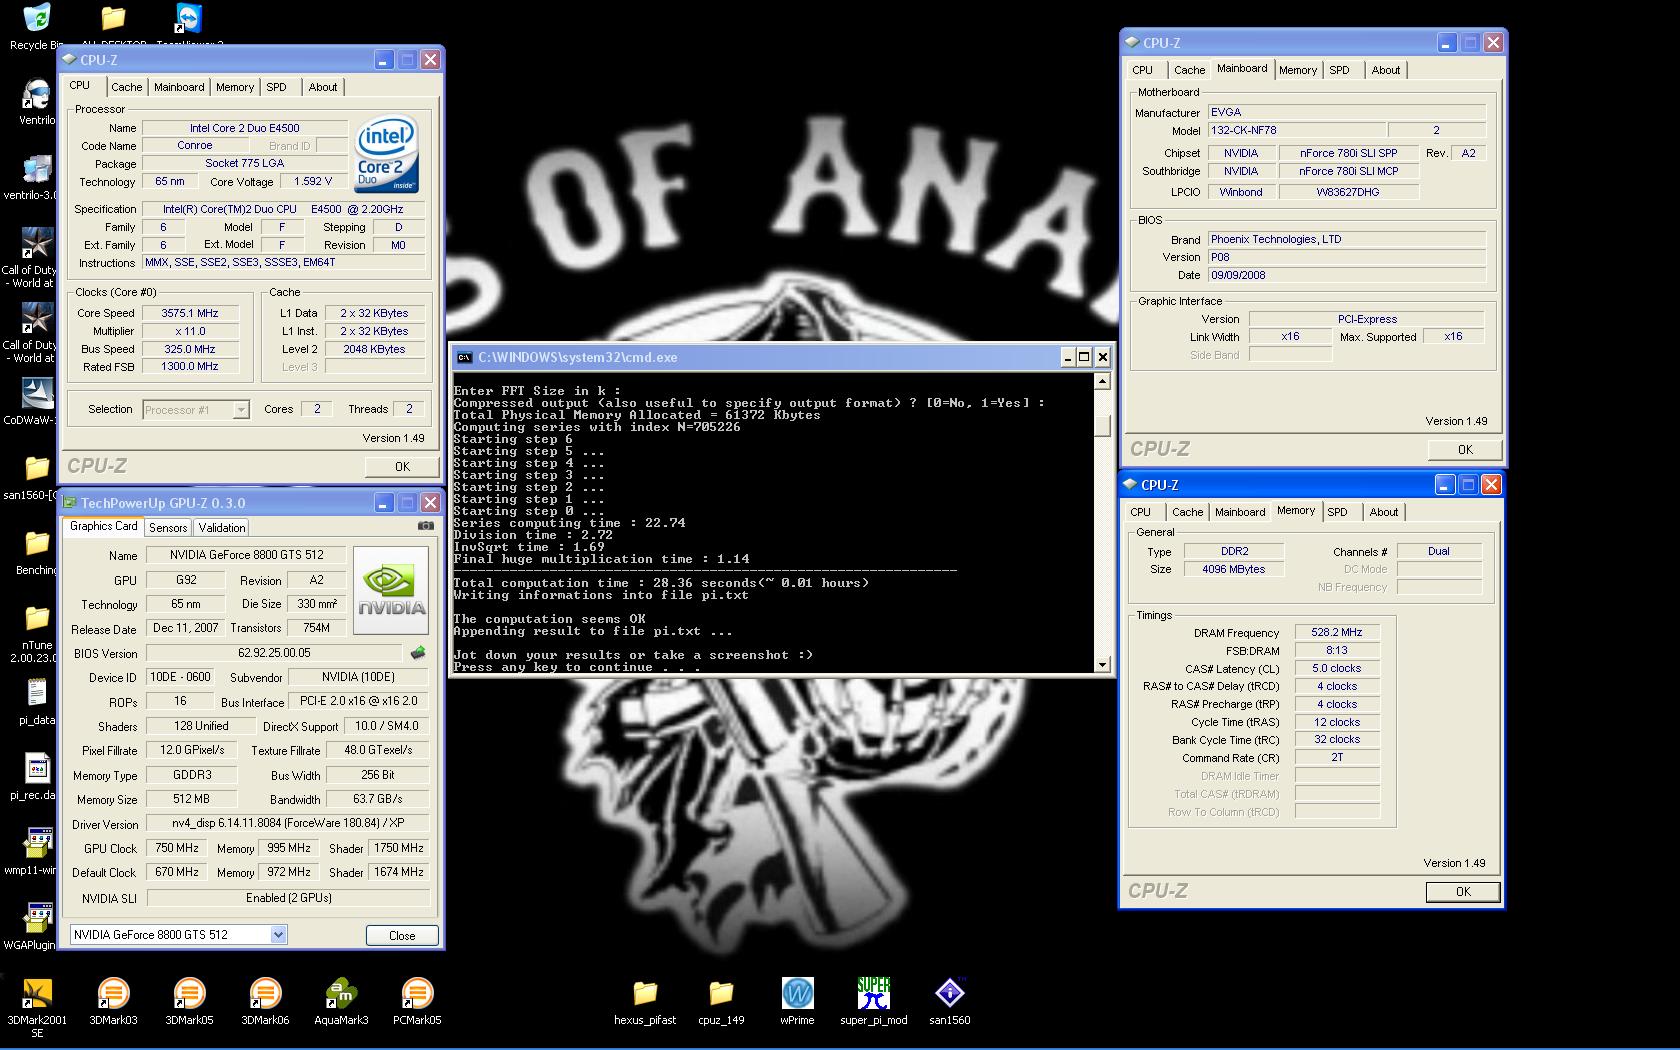Image resolution: width=1680 pixels, height=1050 pixels.
Task: Switch to Cache tab in top-left CPU-Z
Action: tap(126, 87)
